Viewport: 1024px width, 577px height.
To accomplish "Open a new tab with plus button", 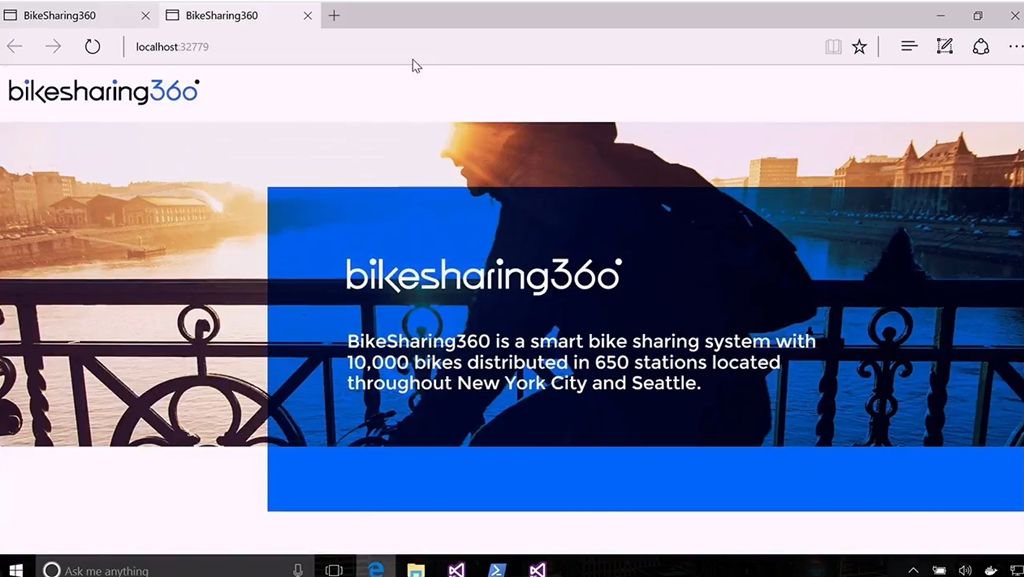I will [x=334, y=15].
